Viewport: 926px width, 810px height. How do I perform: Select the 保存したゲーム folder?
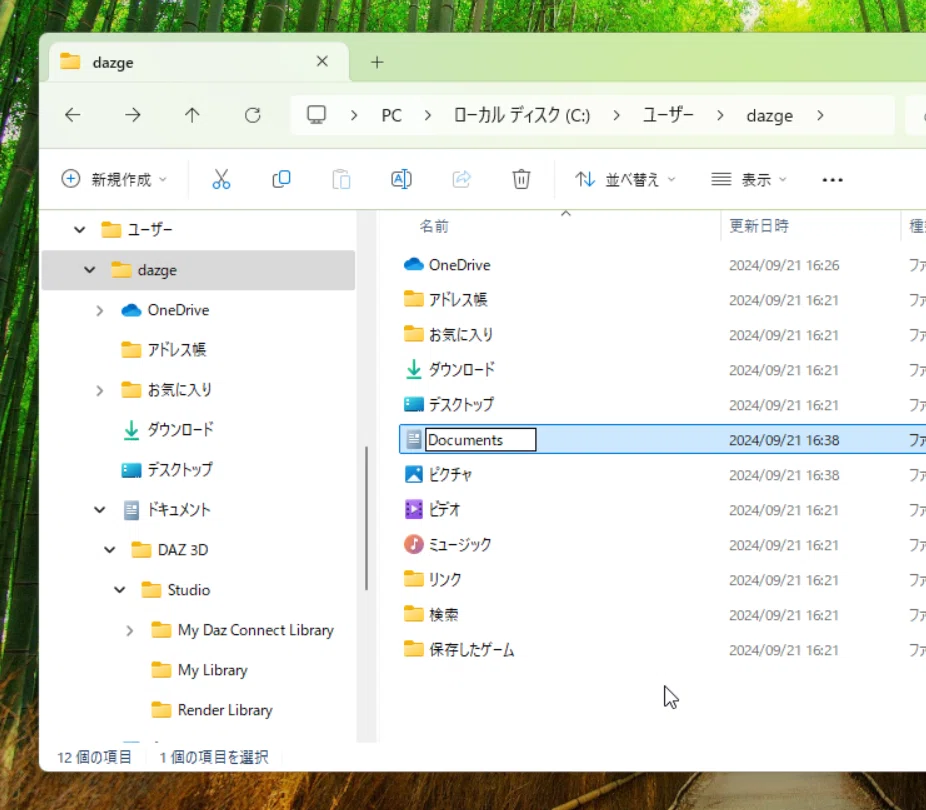[471, 649]
